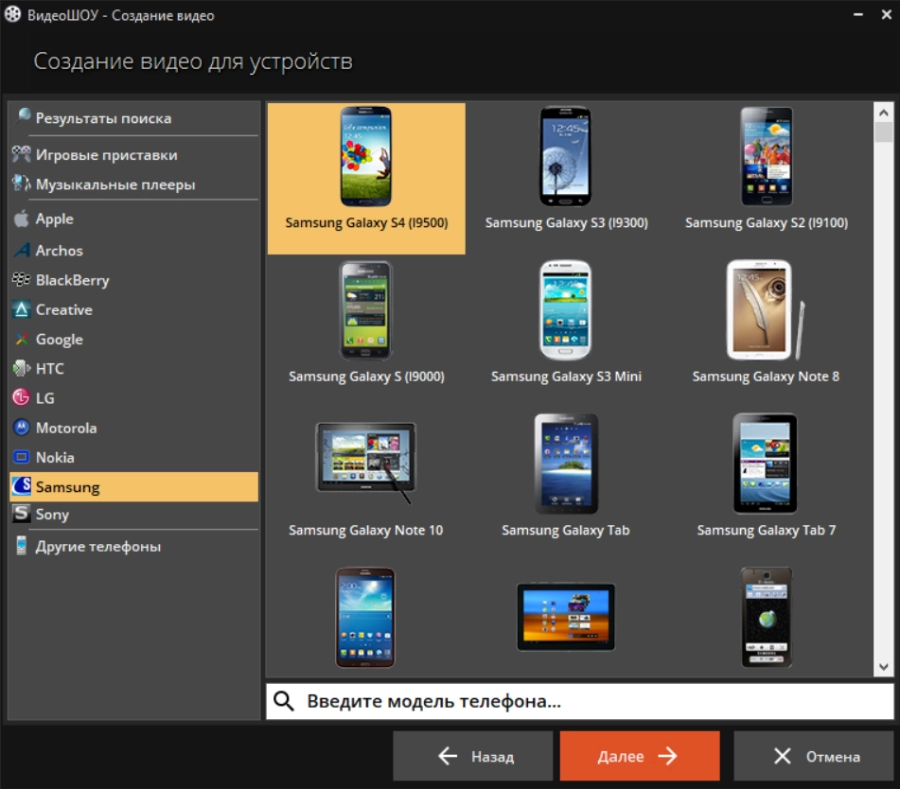Viewport: 900px width, 789px height.
Task: Click the Motorola logo icon
Action: pos(21,427)
